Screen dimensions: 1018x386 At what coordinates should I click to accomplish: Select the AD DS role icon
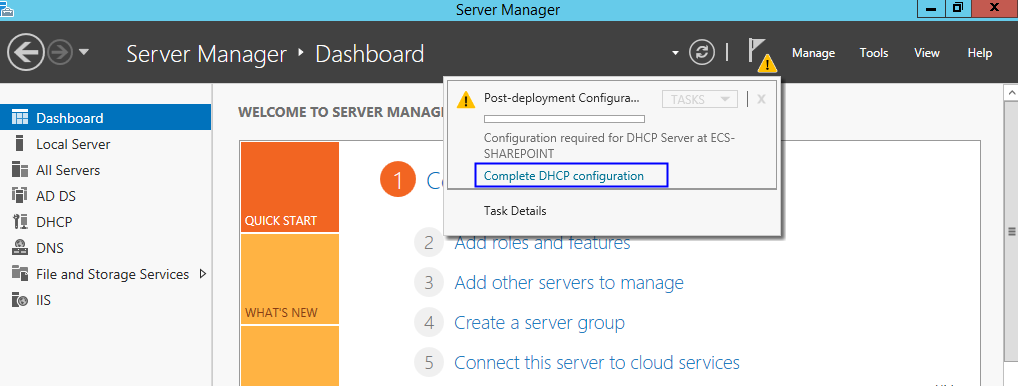pos(20,196)
